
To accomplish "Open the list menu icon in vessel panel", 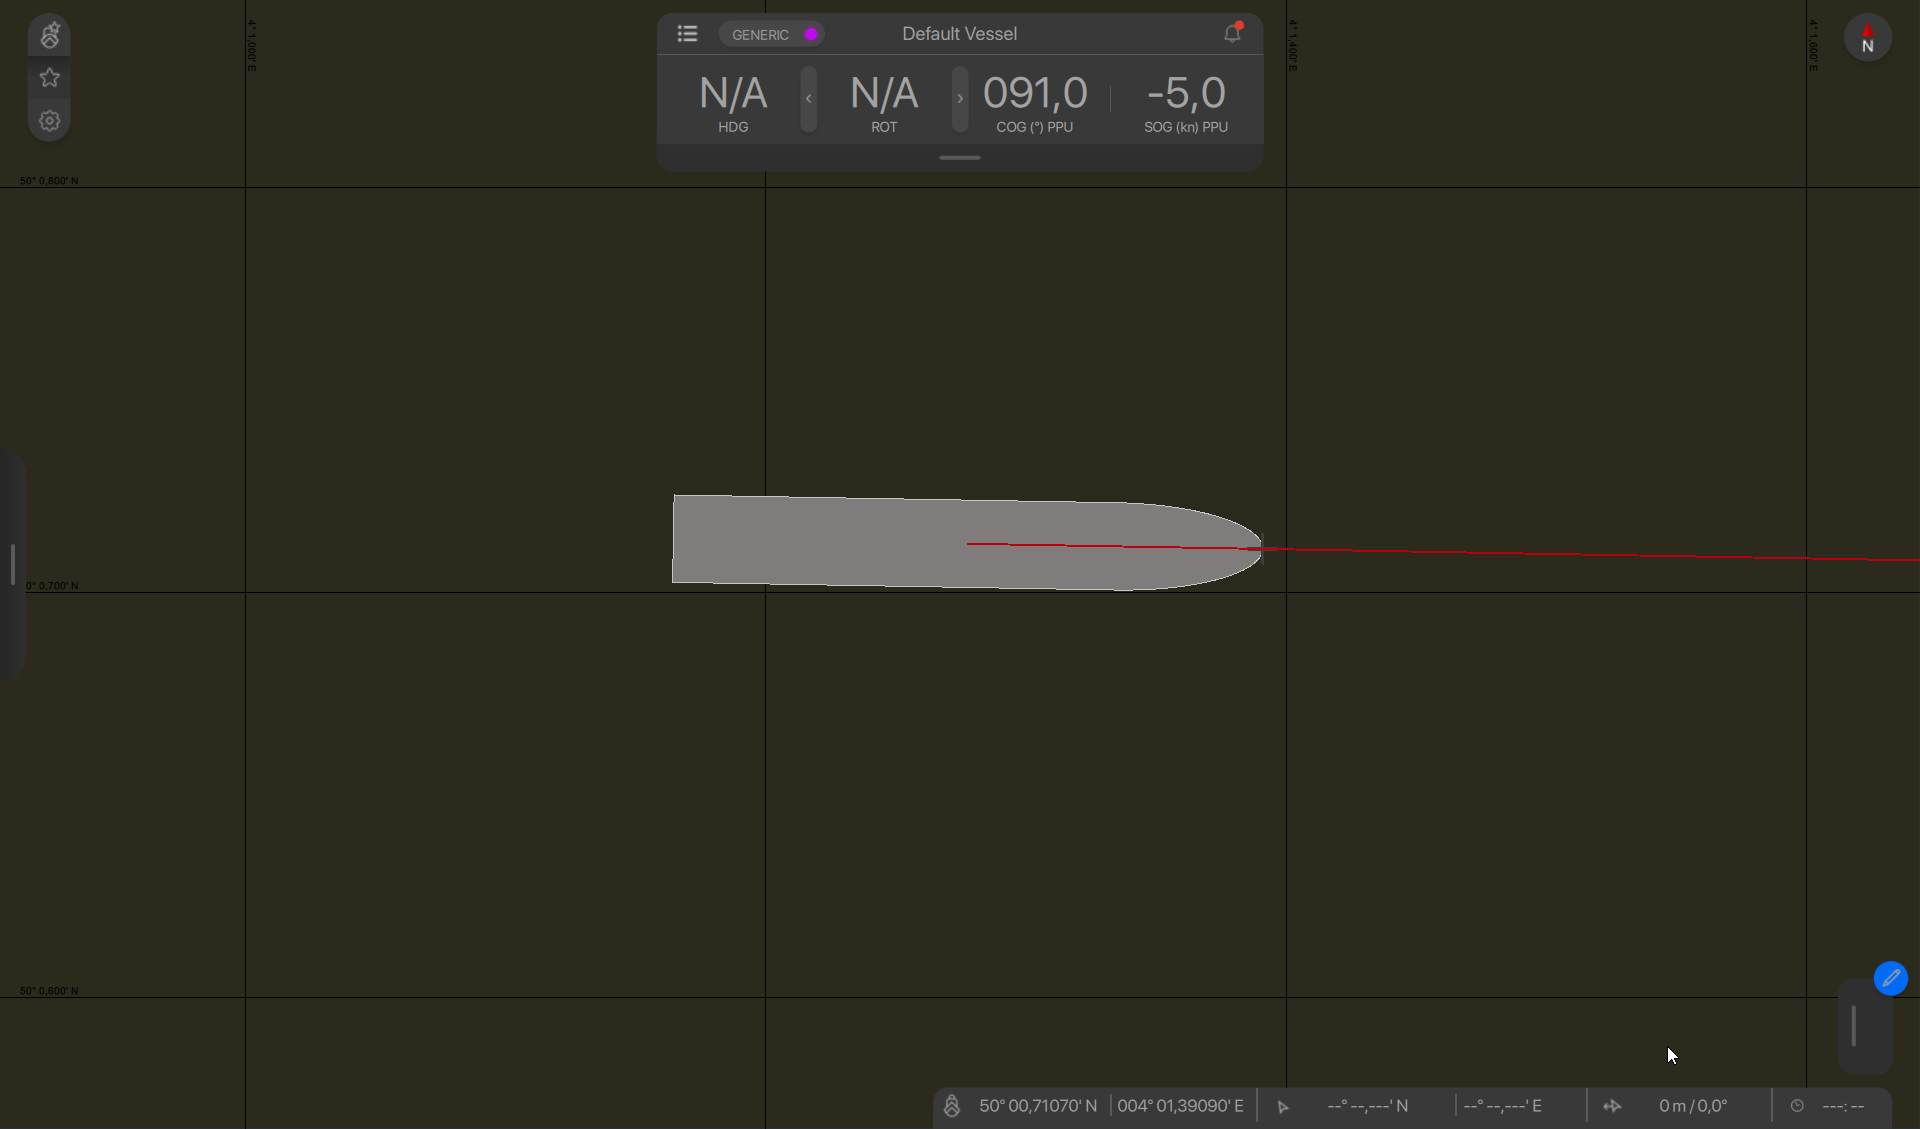I will click(687, 34).
